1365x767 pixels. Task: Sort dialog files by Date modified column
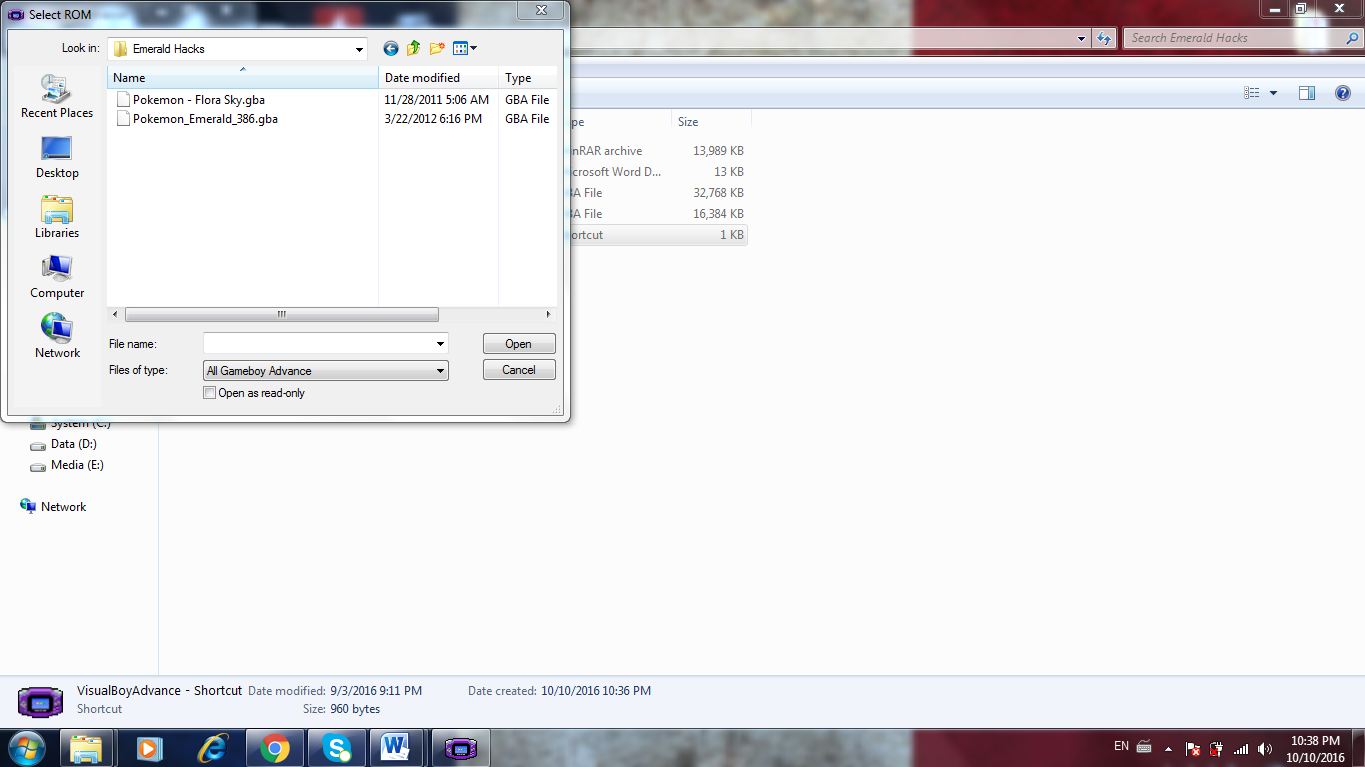(x=438, y=77)
